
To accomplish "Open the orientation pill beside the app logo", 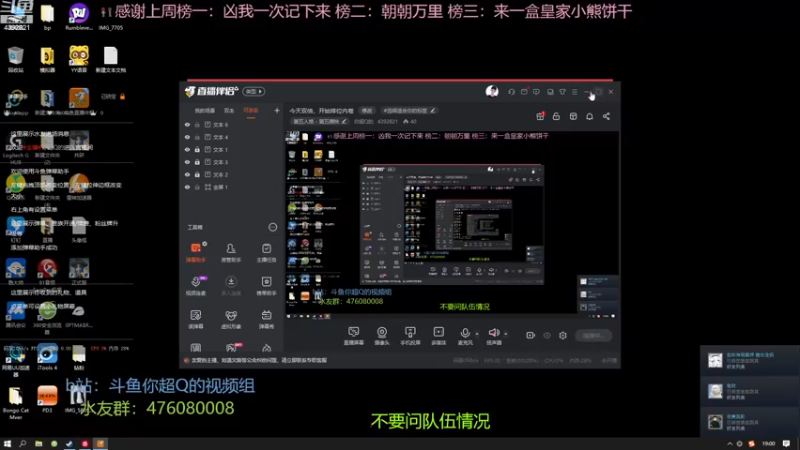I will pos(254,91).
